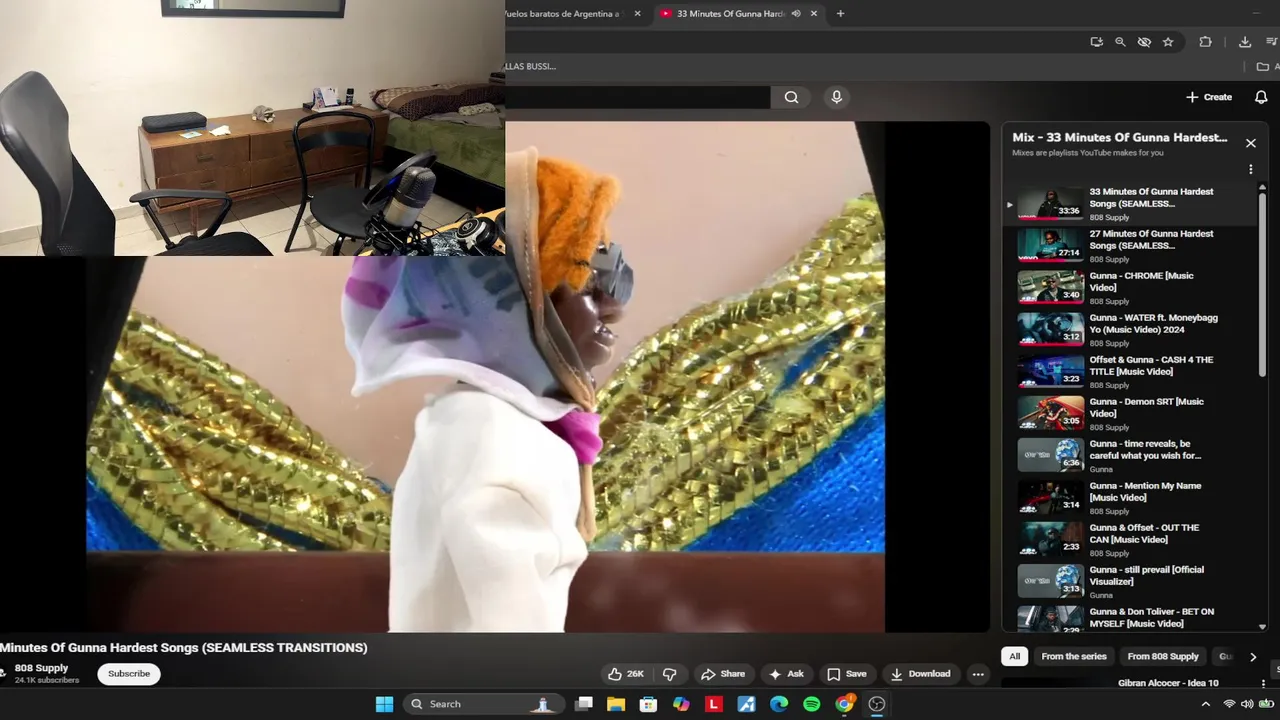The image size is (1280, 720).
Task: Bookmark this page with the star icon
Action: 1168,42
